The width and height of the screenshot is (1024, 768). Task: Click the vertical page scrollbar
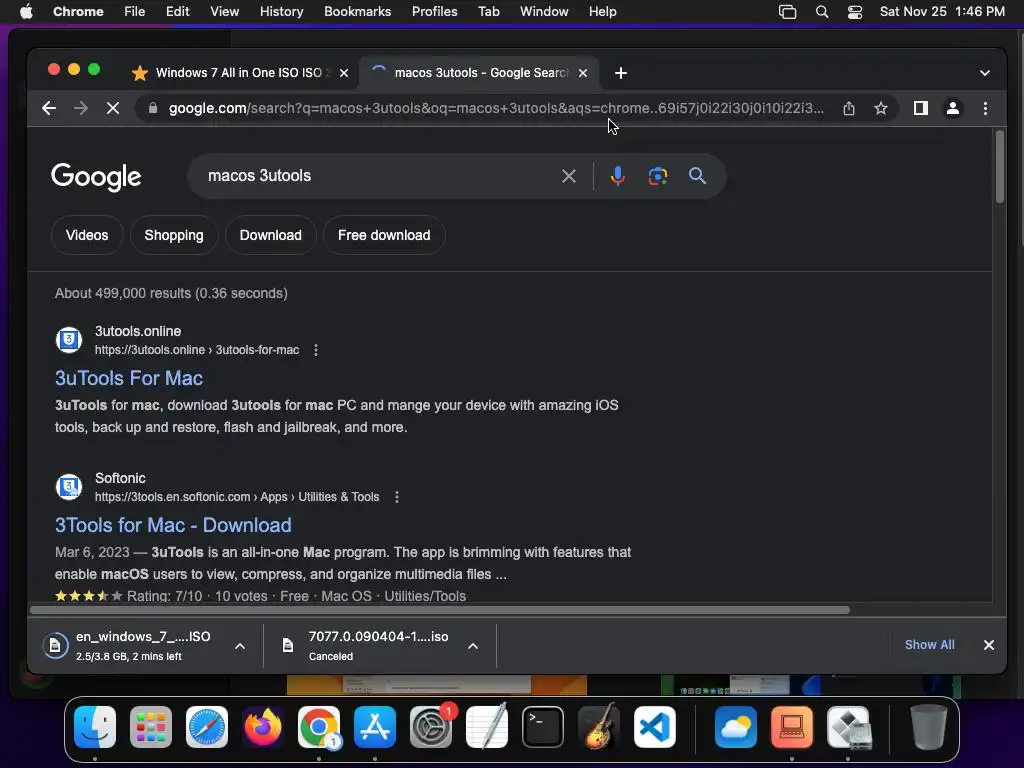(999, 167)
